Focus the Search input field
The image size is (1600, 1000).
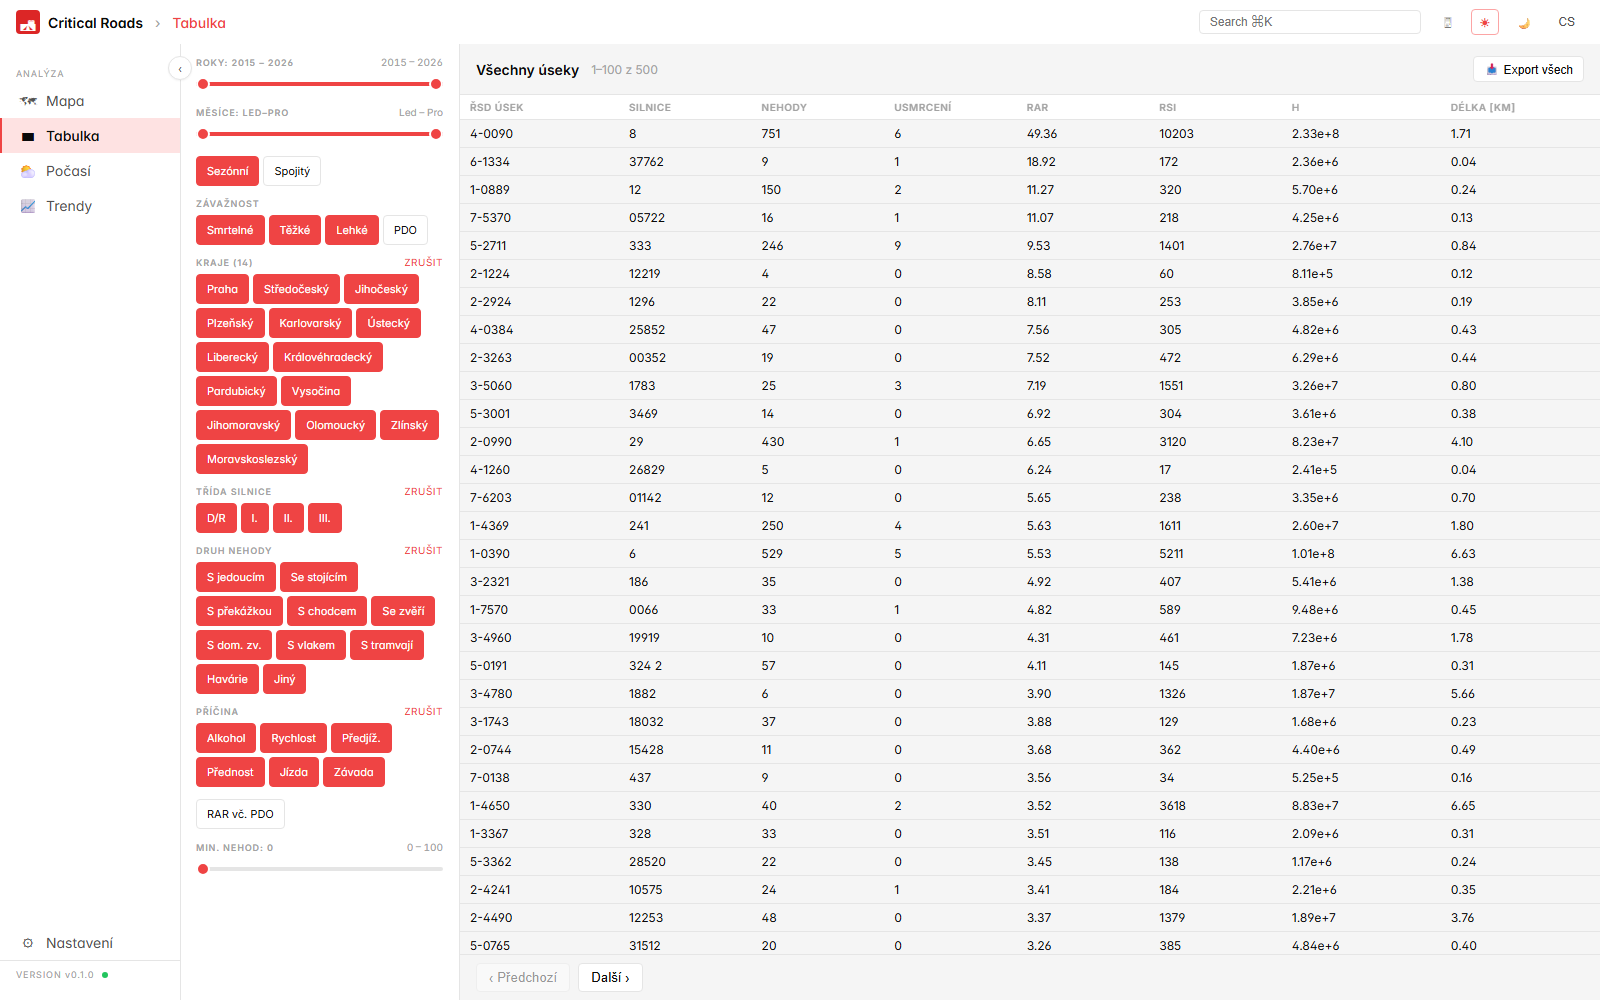(1309, 22)
